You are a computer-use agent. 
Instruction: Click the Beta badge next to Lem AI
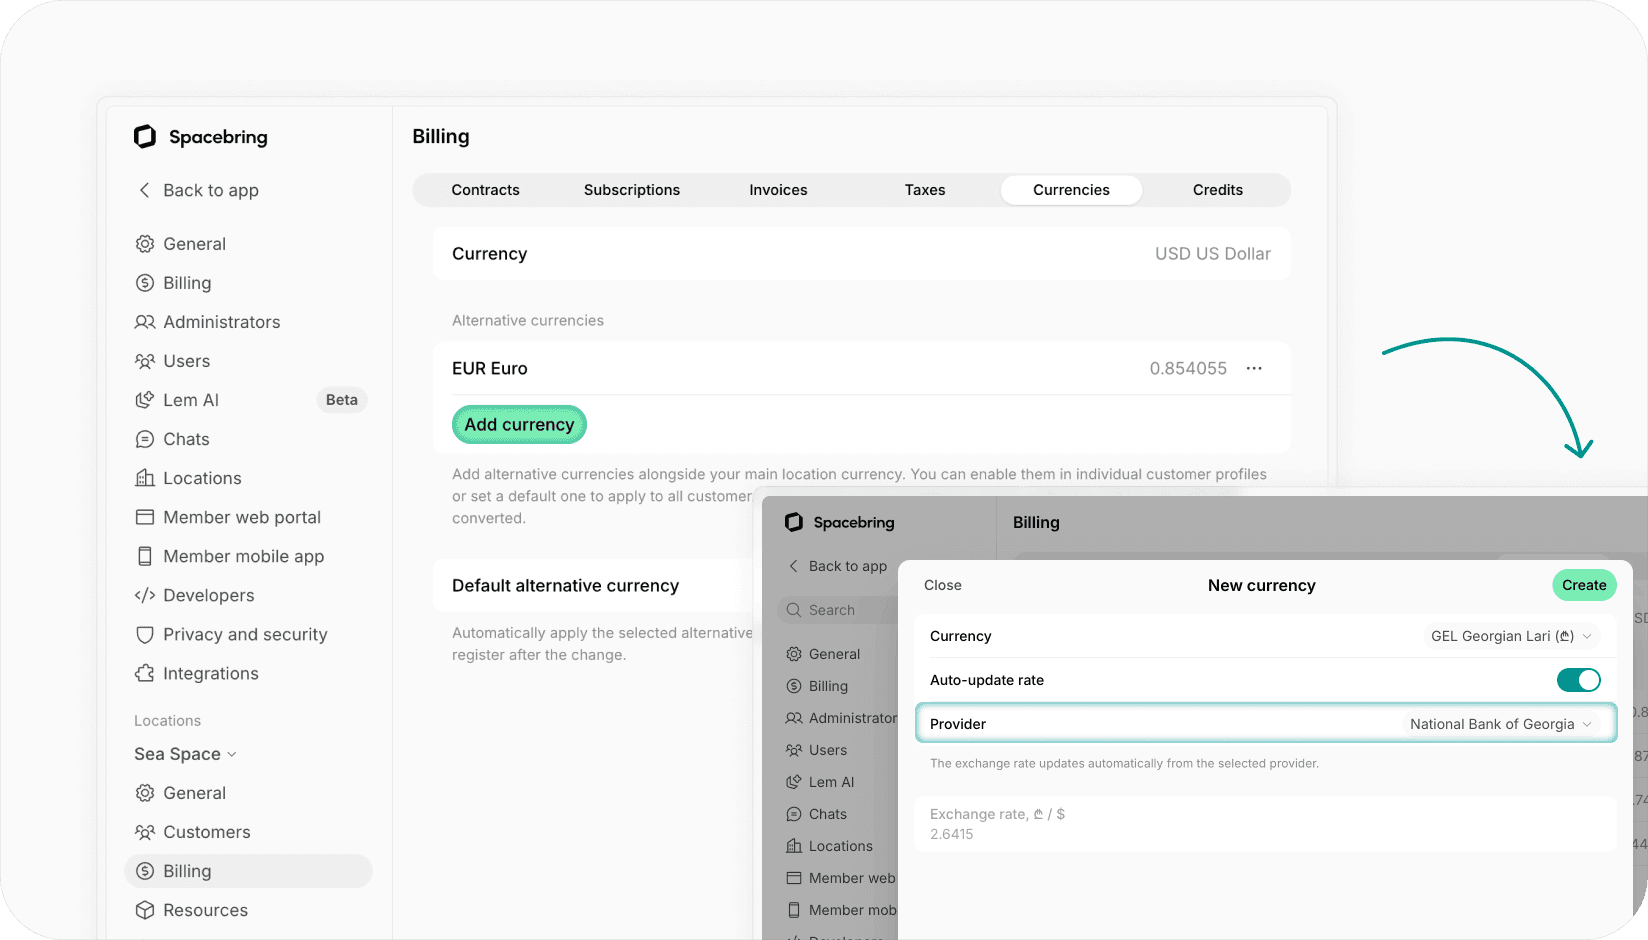[x=342, y=400]
